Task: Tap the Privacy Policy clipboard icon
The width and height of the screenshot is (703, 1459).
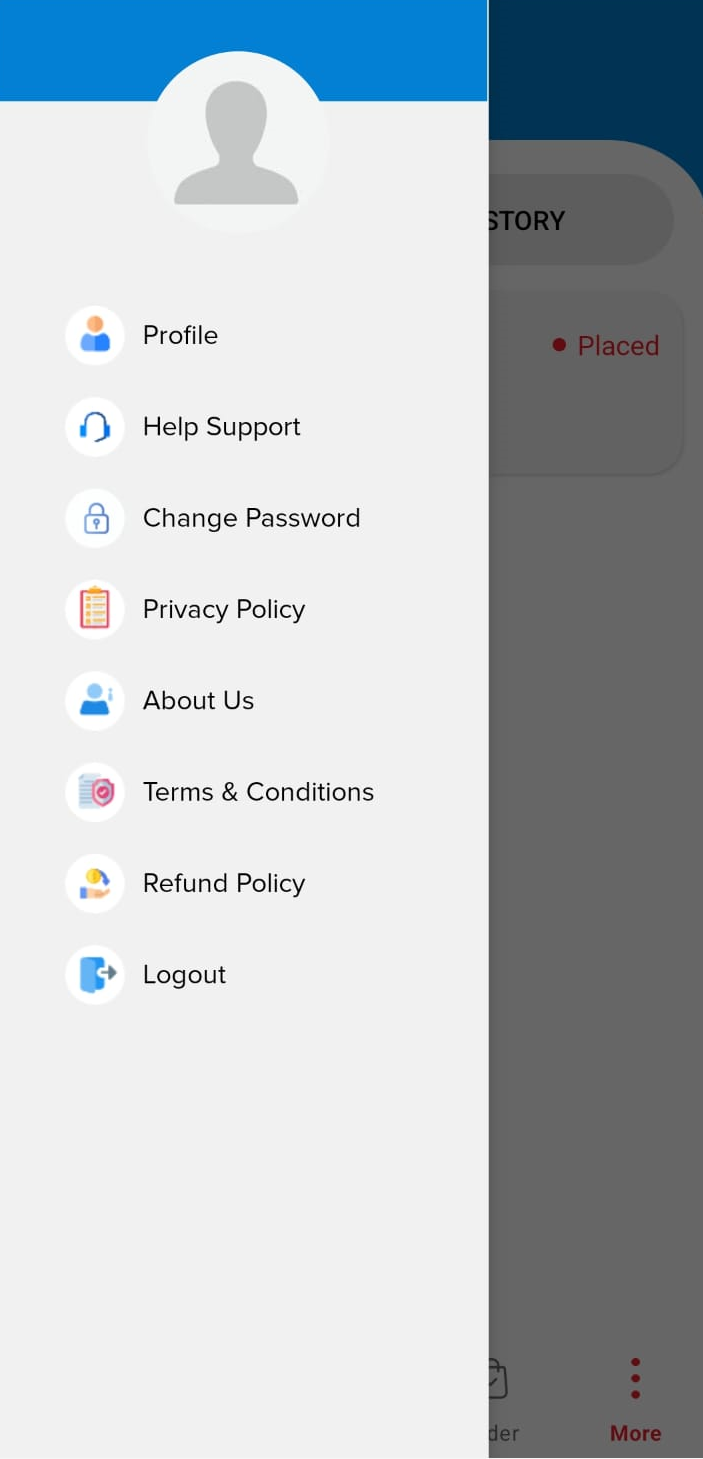Action: (x=95, y=609)
